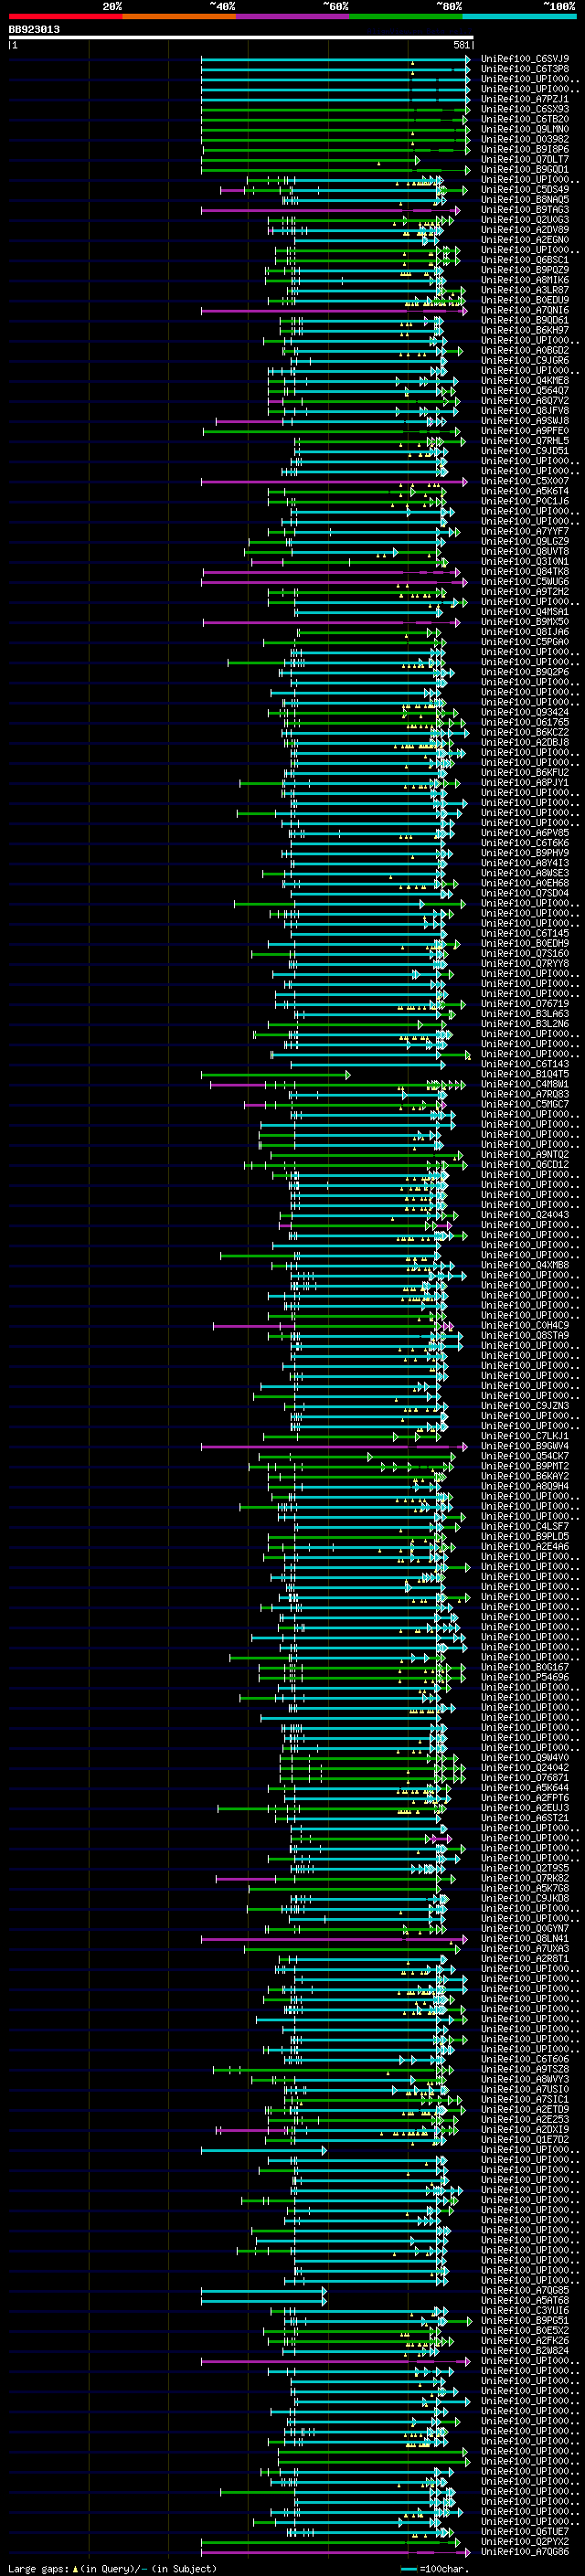585x2576 pixels.
Task: Click the orange ~40% identity legend bar
Action: (x=179, y=16)
